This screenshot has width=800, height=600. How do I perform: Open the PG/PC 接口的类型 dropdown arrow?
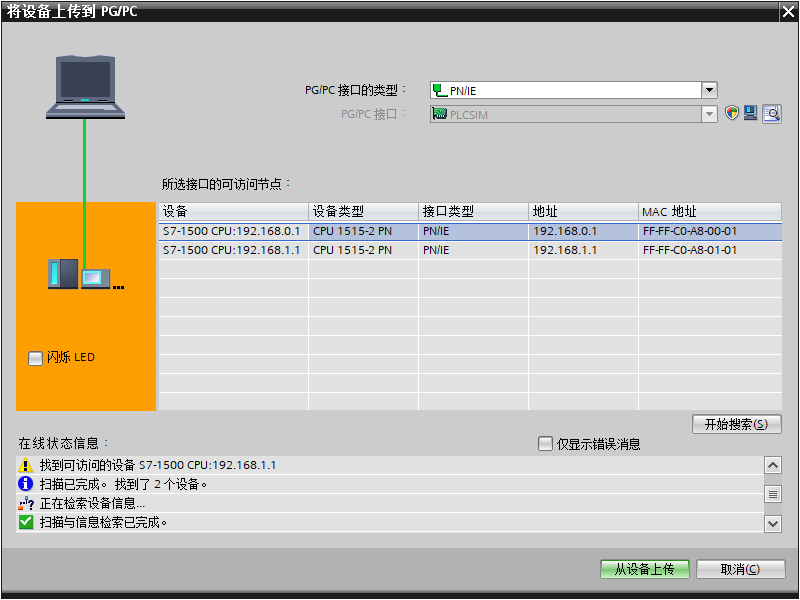pyautogui.click(x=709, y=90)
